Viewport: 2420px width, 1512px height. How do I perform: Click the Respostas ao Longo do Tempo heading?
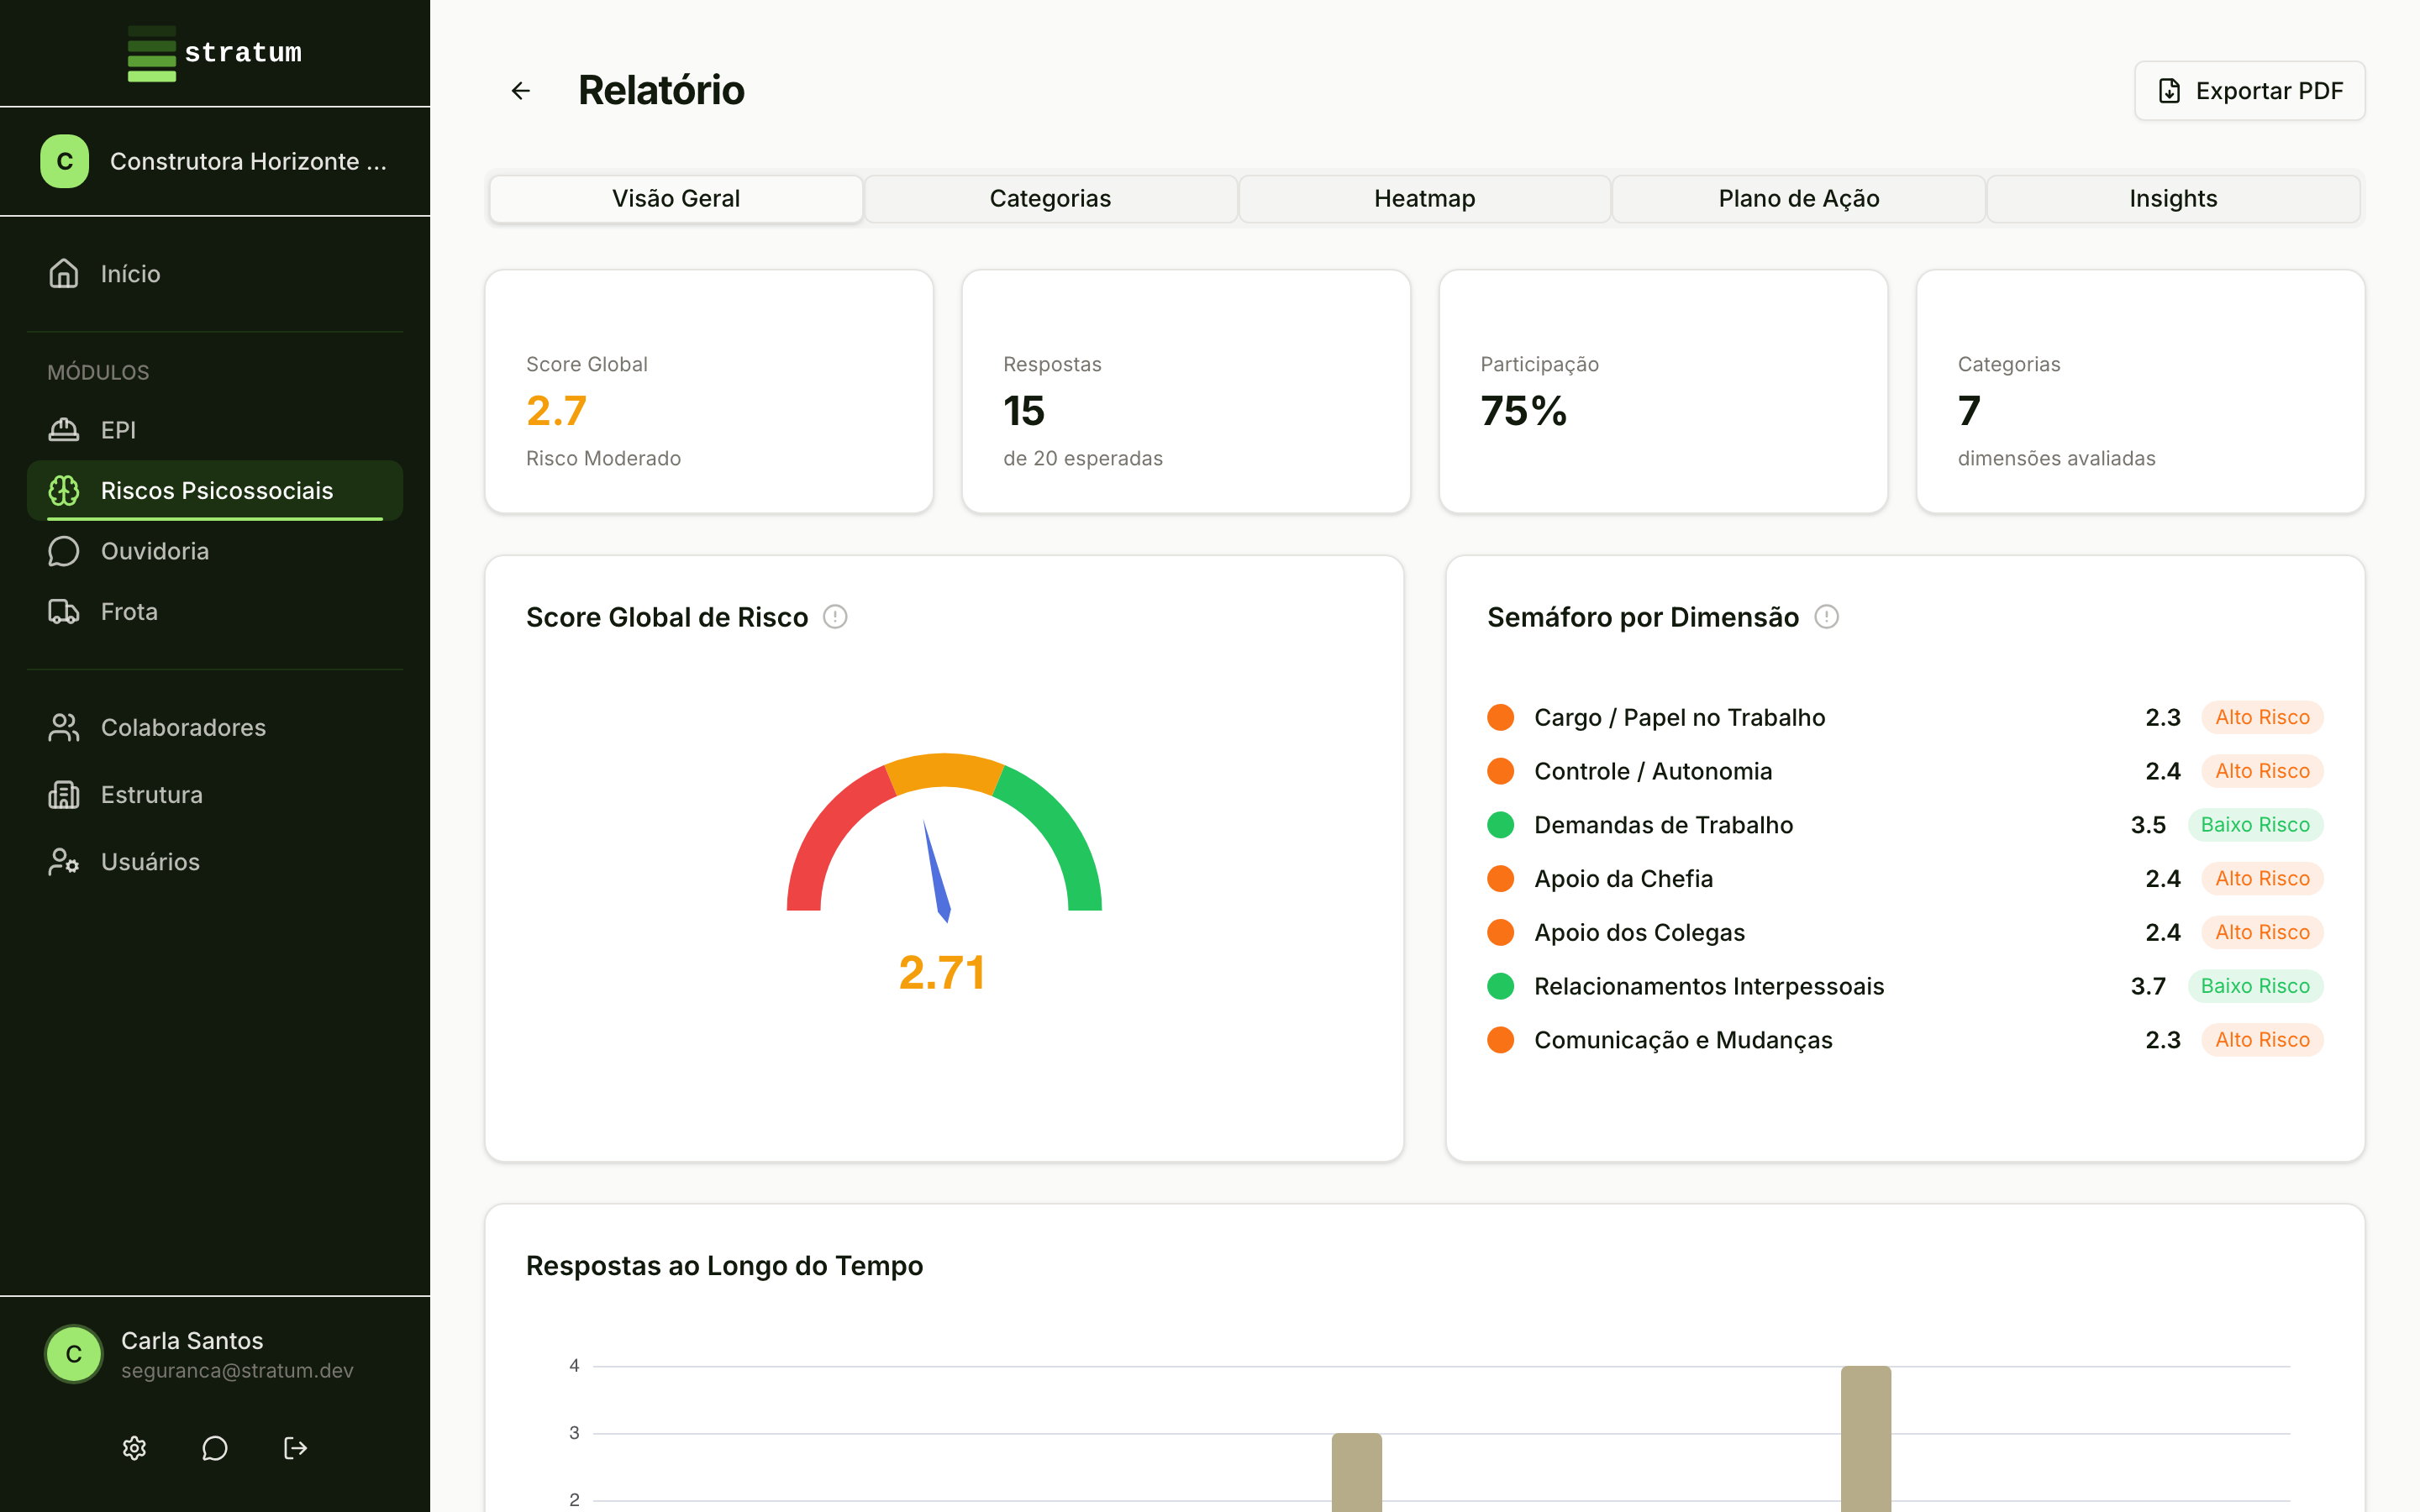tap(724, 1266)
